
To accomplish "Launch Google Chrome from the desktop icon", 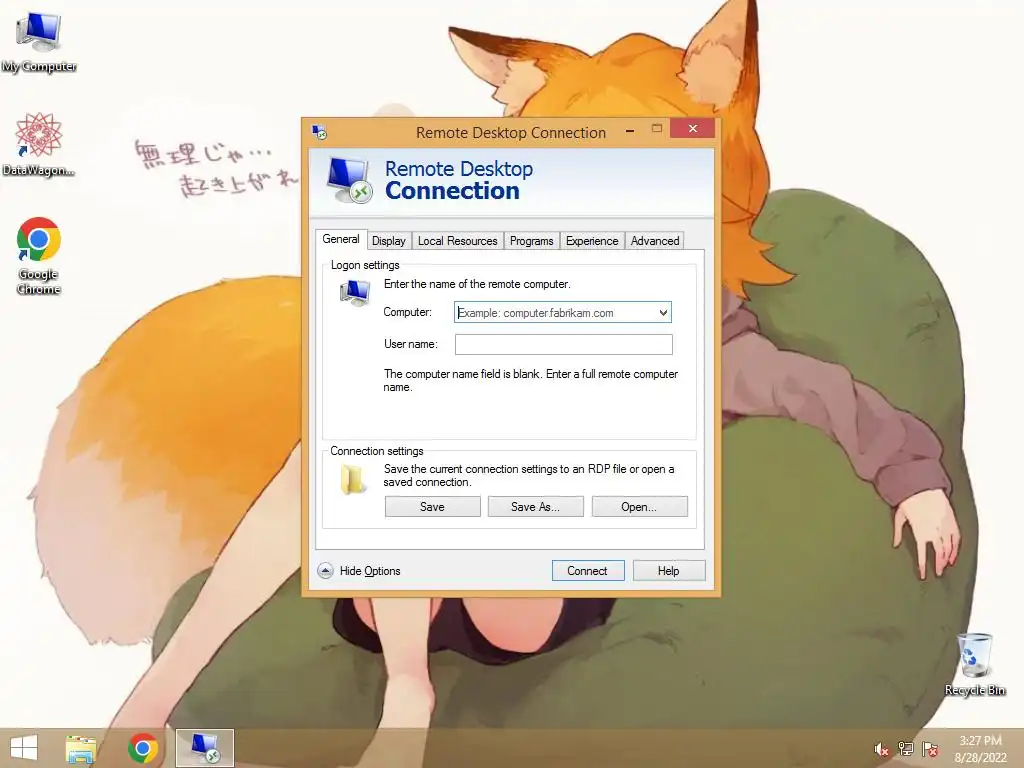I will (x=39, y=256).
